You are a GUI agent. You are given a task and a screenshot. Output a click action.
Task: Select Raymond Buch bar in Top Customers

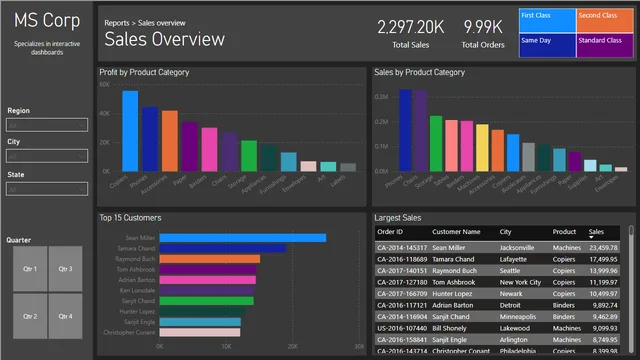click(x=210, y=259)
